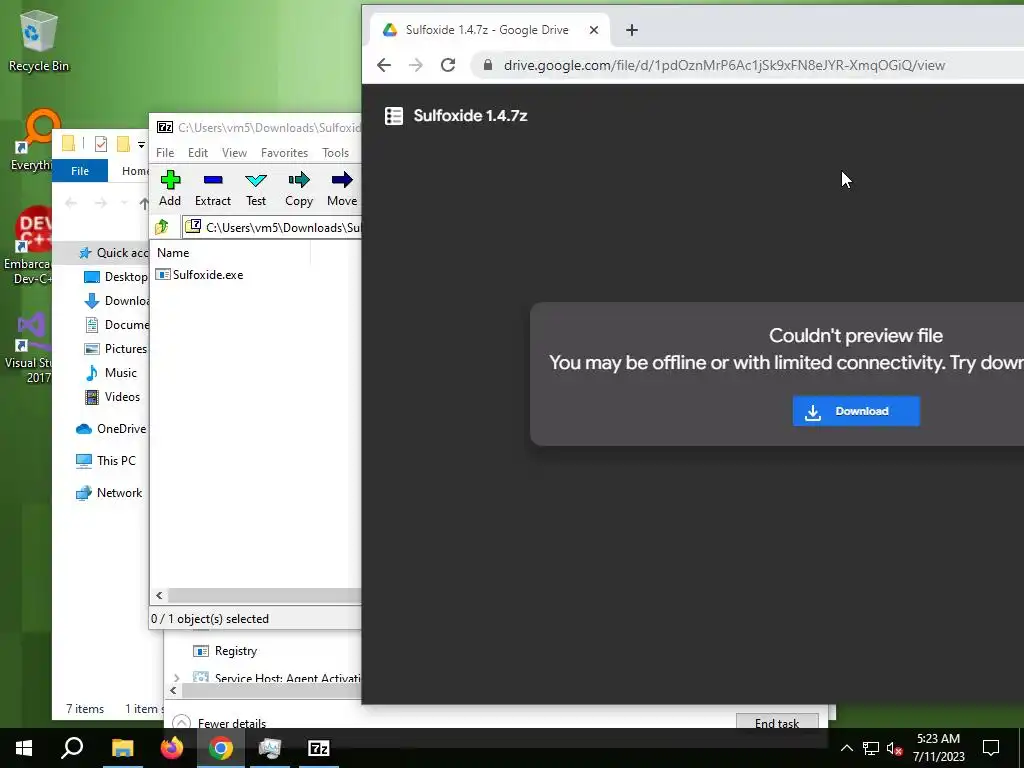
Task: Select the Everything search desktop shortcut
Action: pyautogui.click(x=31, y=140)
